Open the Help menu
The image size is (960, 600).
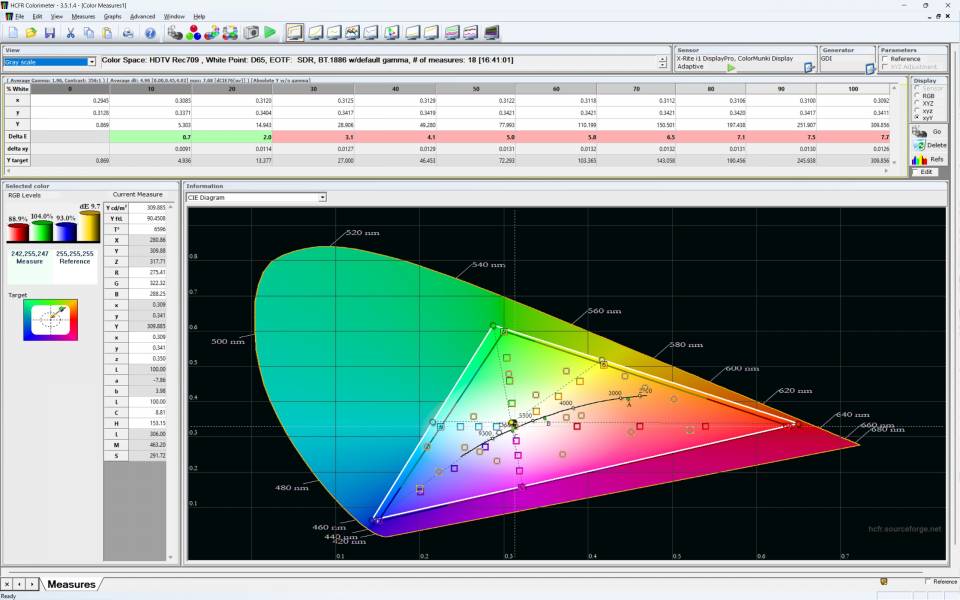click(199, 17)
